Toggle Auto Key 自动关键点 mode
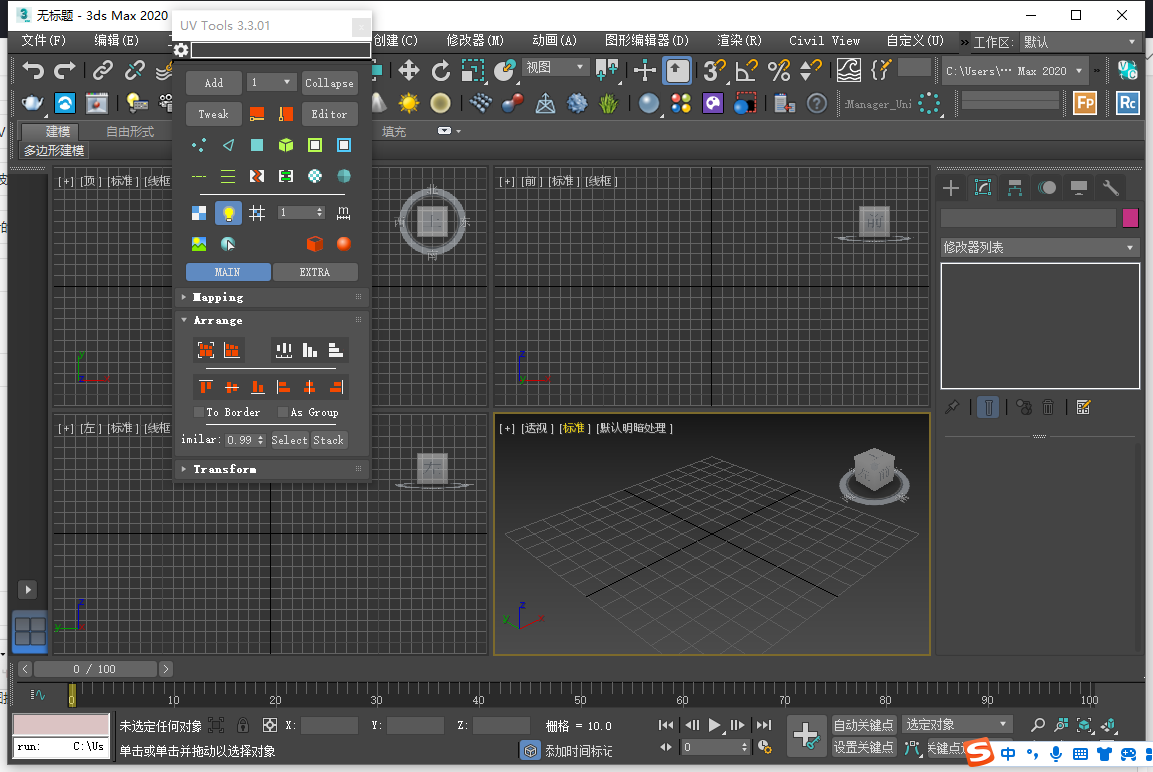This screenshot has width=1153, height=772. tap(863, 725)
